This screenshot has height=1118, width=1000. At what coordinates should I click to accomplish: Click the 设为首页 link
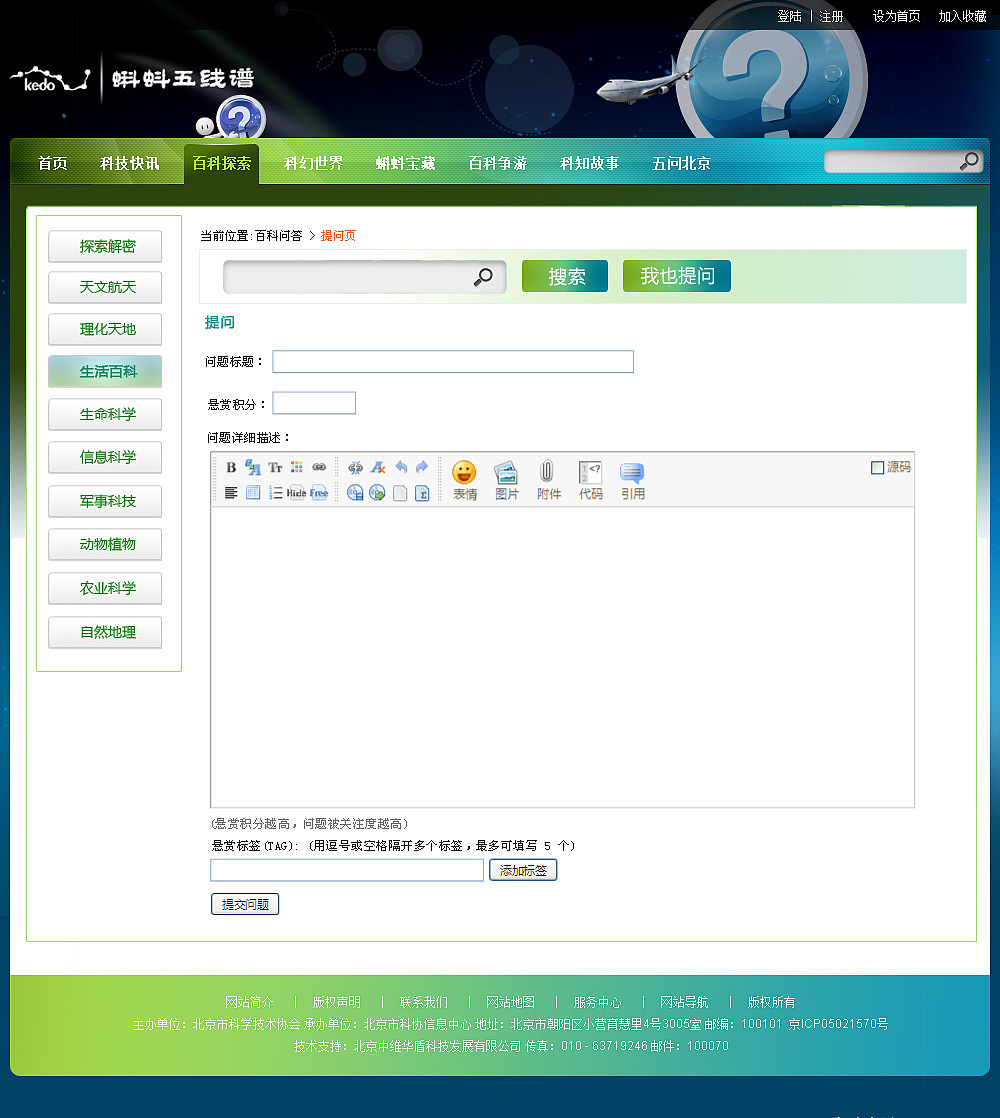897,16
